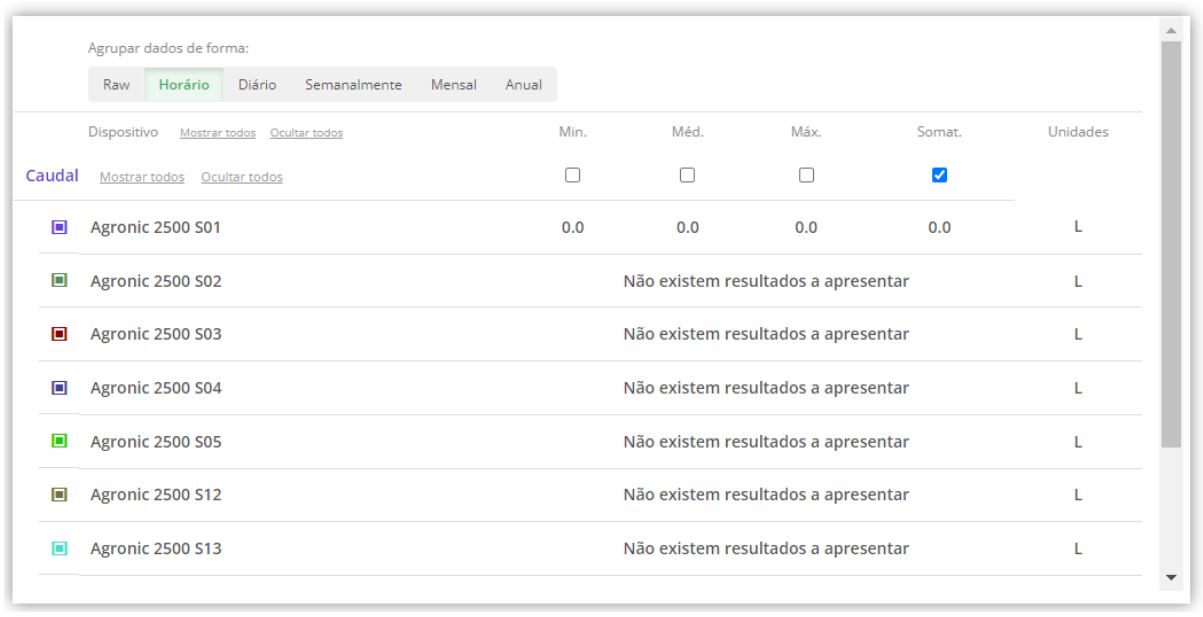Click Ocultar todos next to Dispositivo
The height and width of the screenshot is (617, 1203).
[x=306, y=133]
